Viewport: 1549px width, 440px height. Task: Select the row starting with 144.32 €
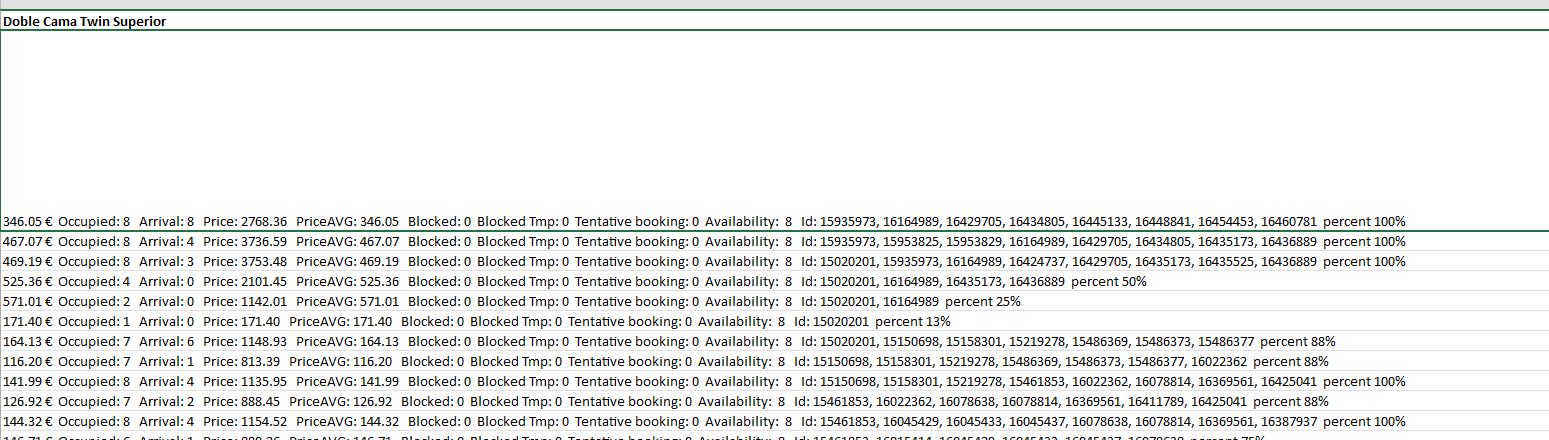point(774,421)
